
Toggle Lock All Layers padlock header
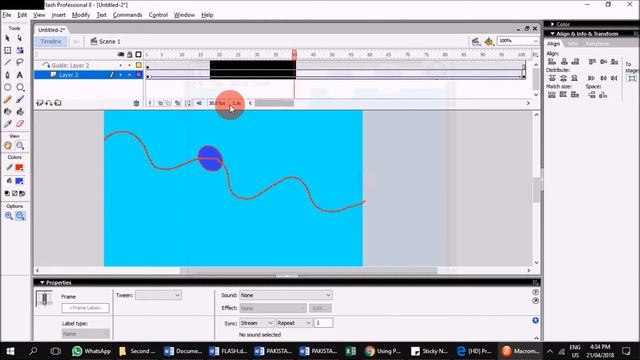130,54
